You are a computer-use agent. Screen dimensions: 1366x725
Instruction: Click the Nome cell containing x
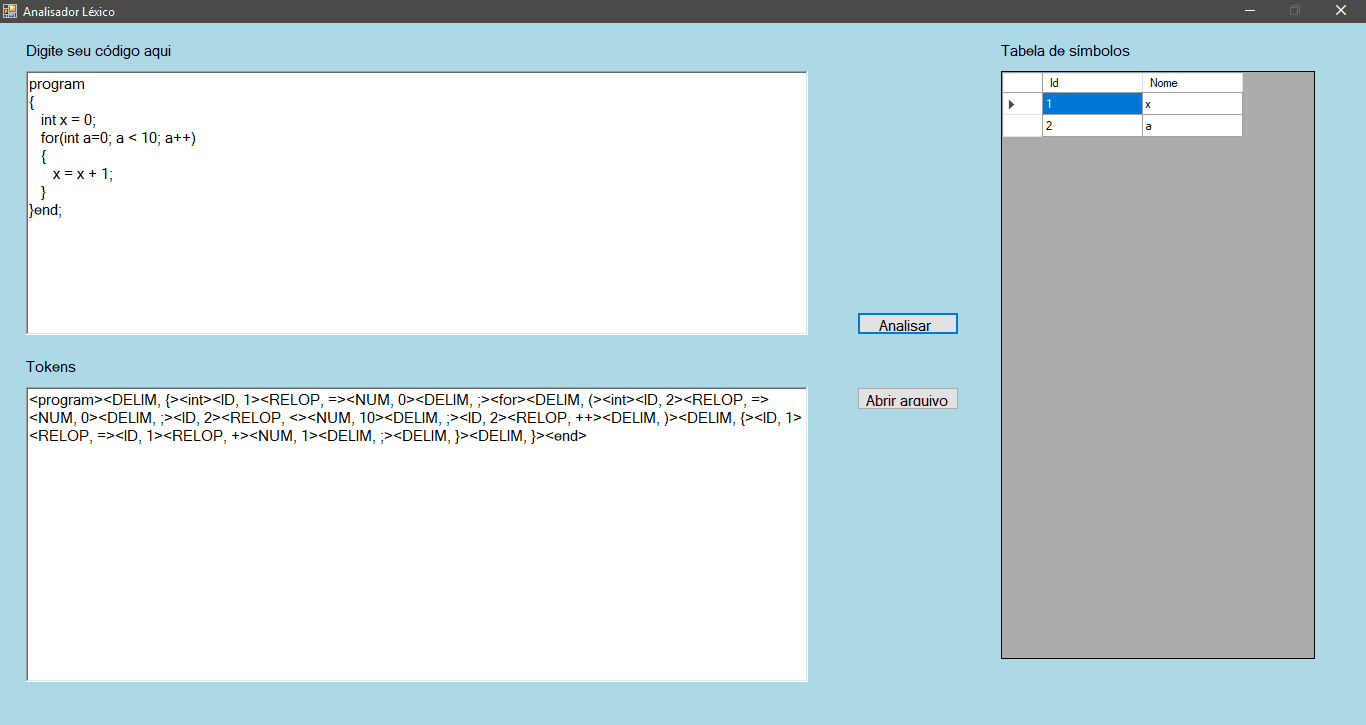tap(1192, 103)
